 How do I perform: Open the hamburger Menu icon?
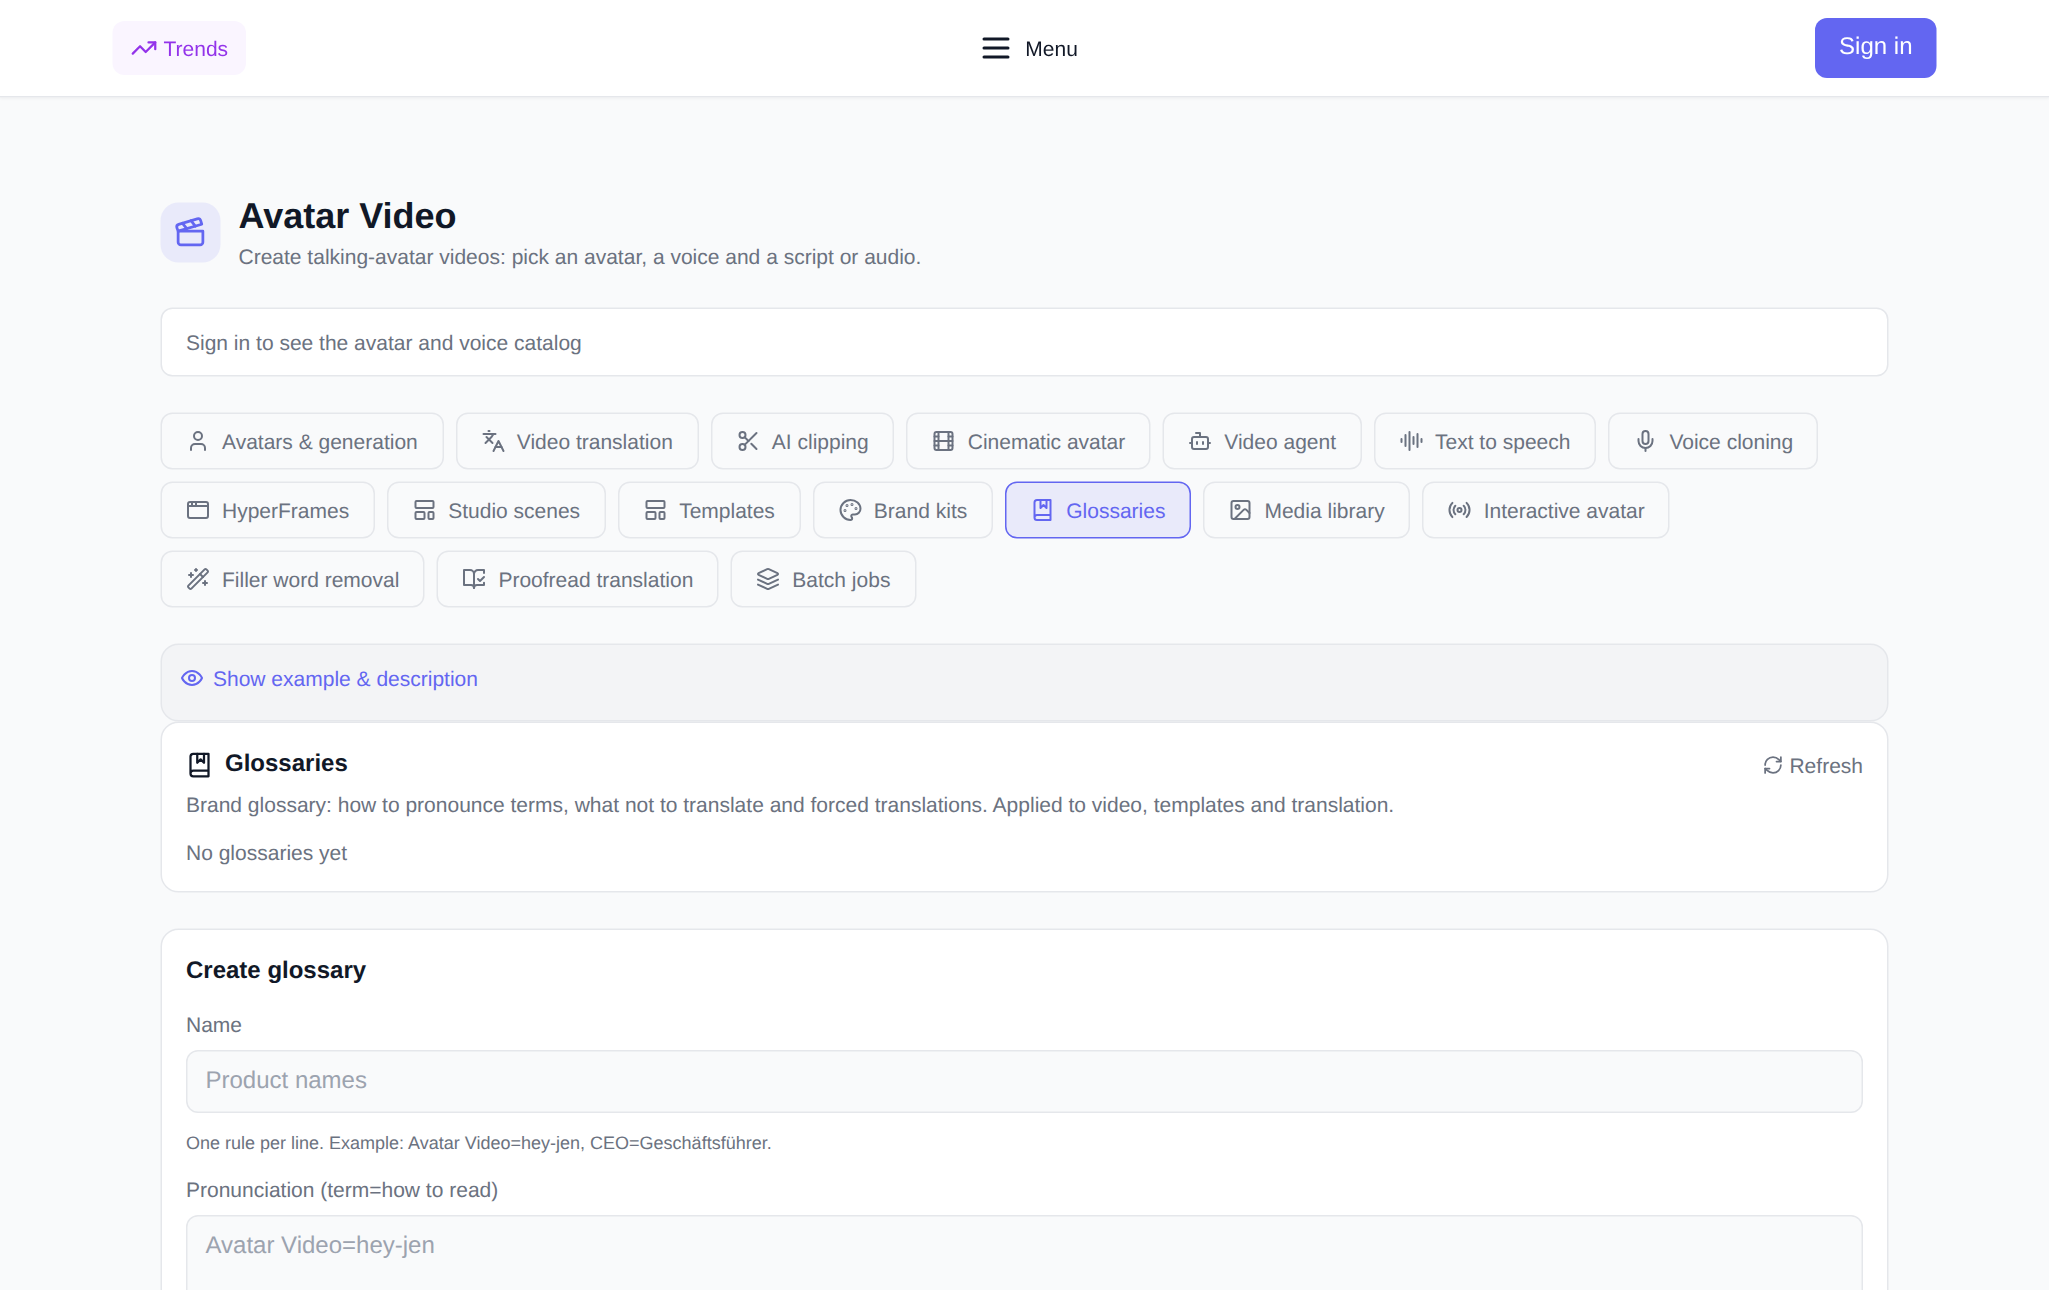995,48
